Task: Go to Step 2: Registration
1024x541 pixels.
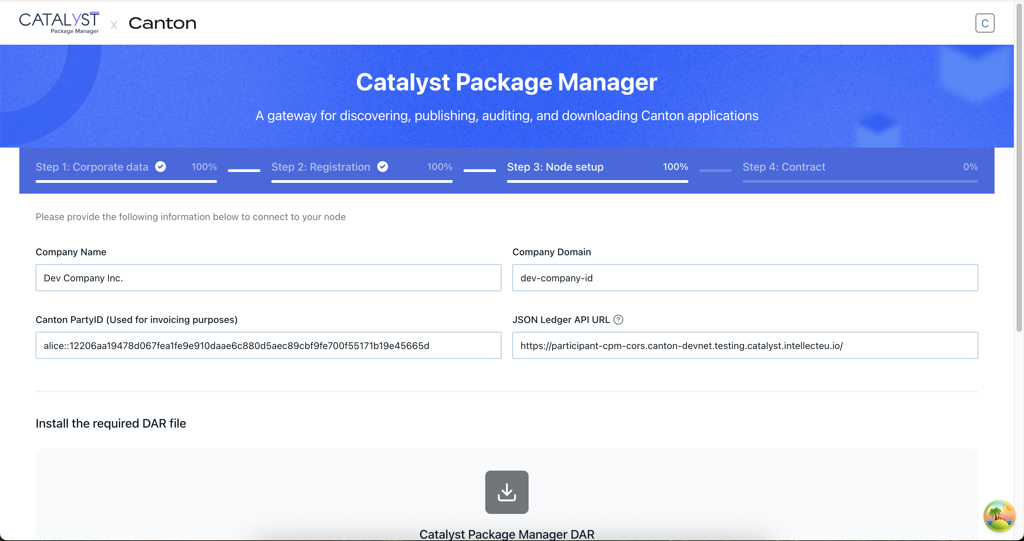Action: pos(320,167)
